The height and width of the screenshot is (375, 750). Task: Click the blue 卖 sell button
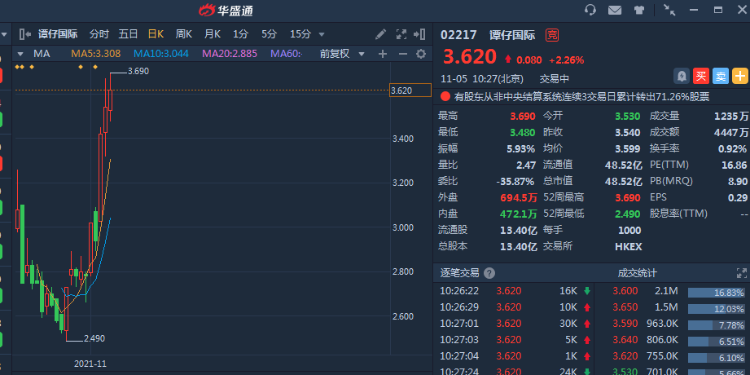tap(720, 76)
